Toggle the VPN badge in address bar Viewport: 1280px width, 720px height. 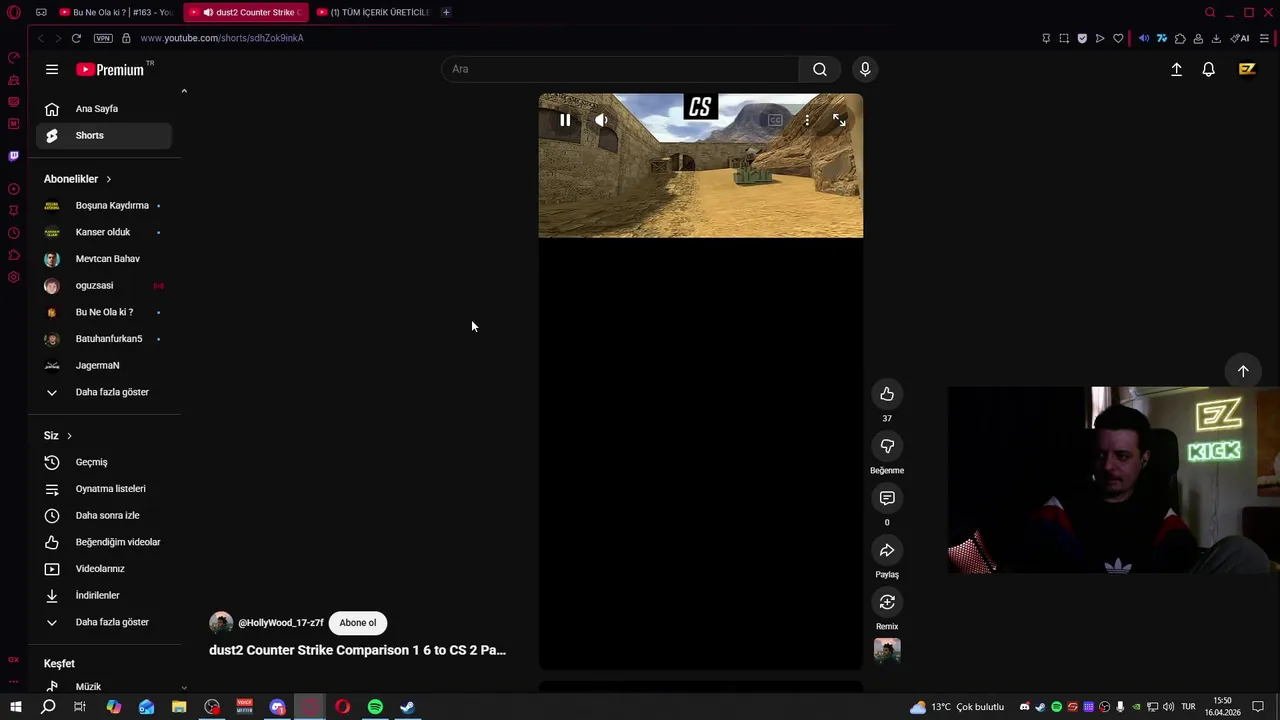(103, 38)
